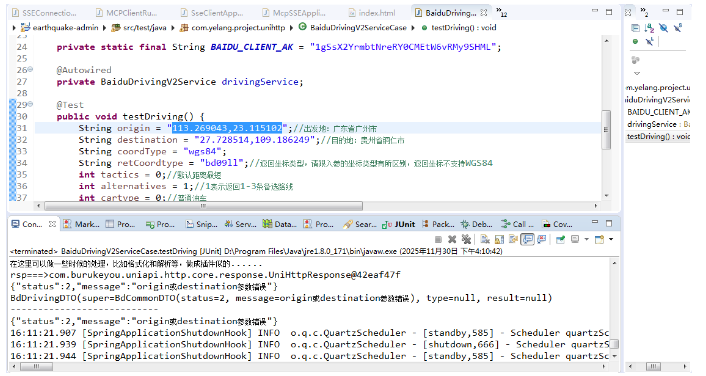This screenshot has width=706, height=376.
Task: Click the editor vertical scrollbar thumb
Action: (606, 130)
